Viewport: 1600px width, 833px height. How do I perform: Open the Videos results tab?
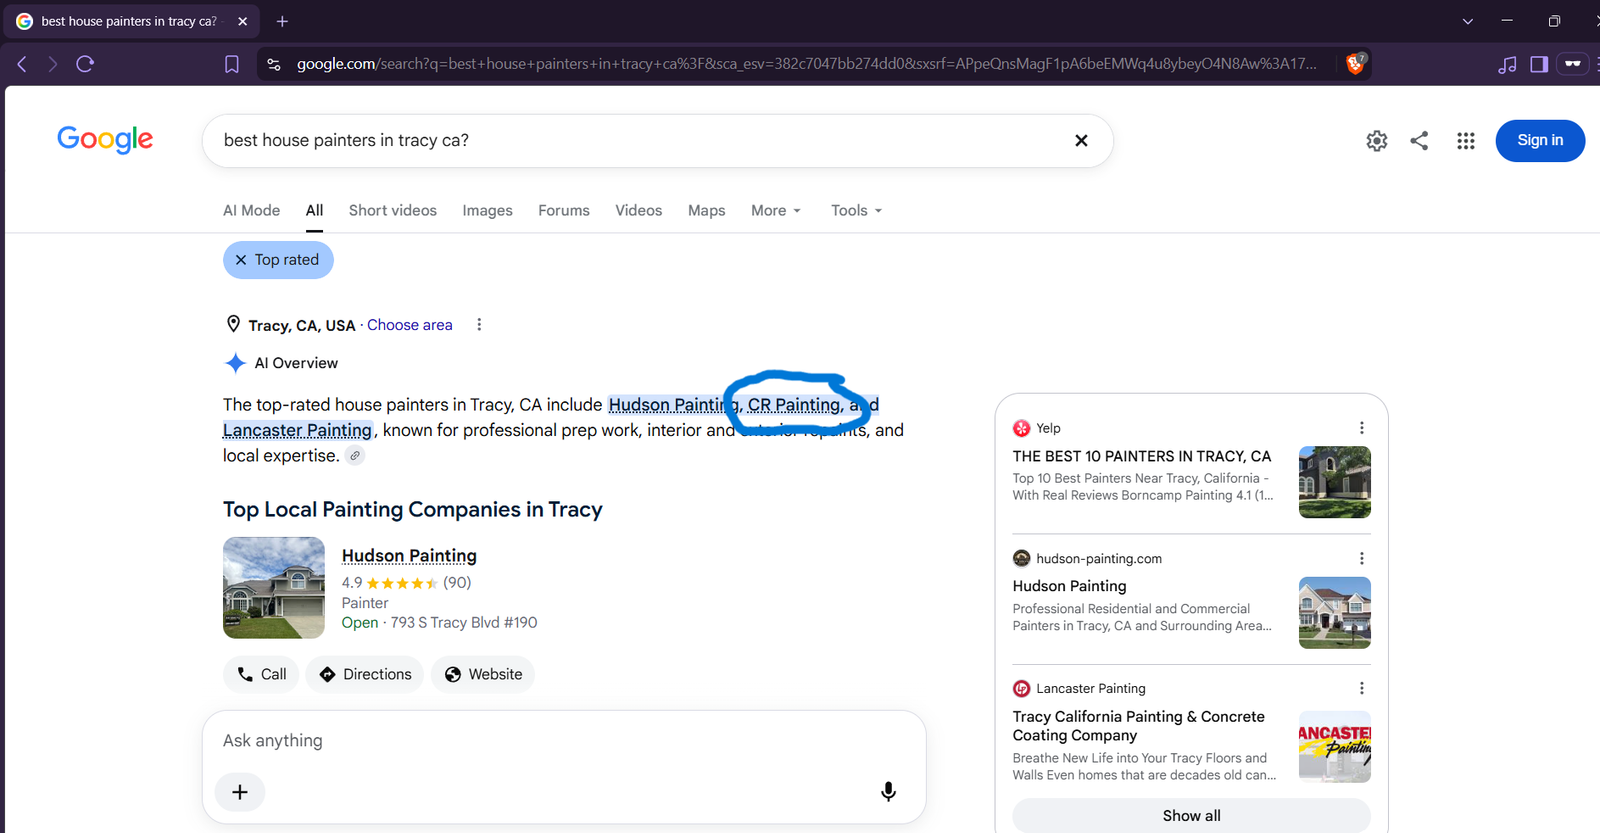638,211
